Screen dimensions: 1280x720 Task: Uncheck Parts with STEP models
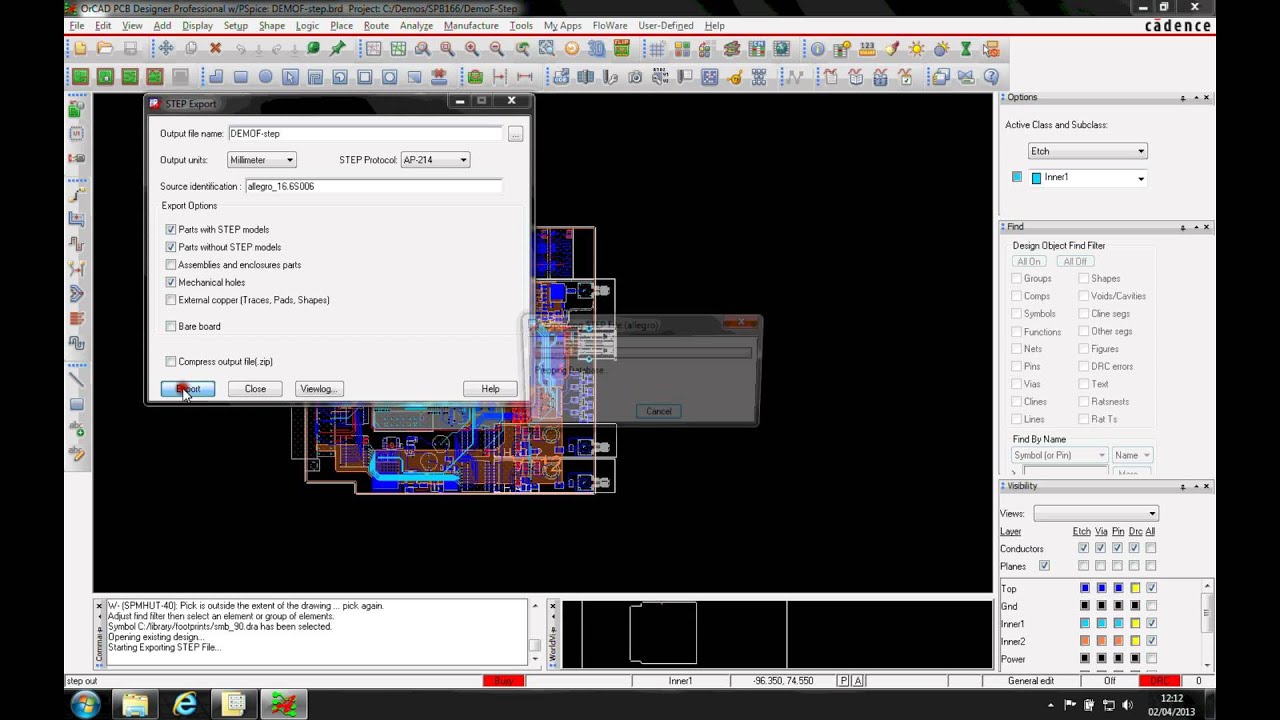click(171, 229)
